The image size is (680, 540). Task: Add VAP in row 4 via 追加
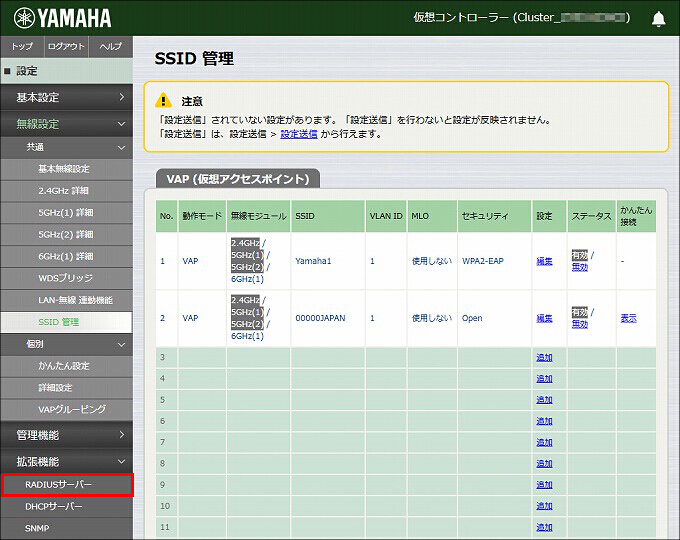(x=544, y=379)
